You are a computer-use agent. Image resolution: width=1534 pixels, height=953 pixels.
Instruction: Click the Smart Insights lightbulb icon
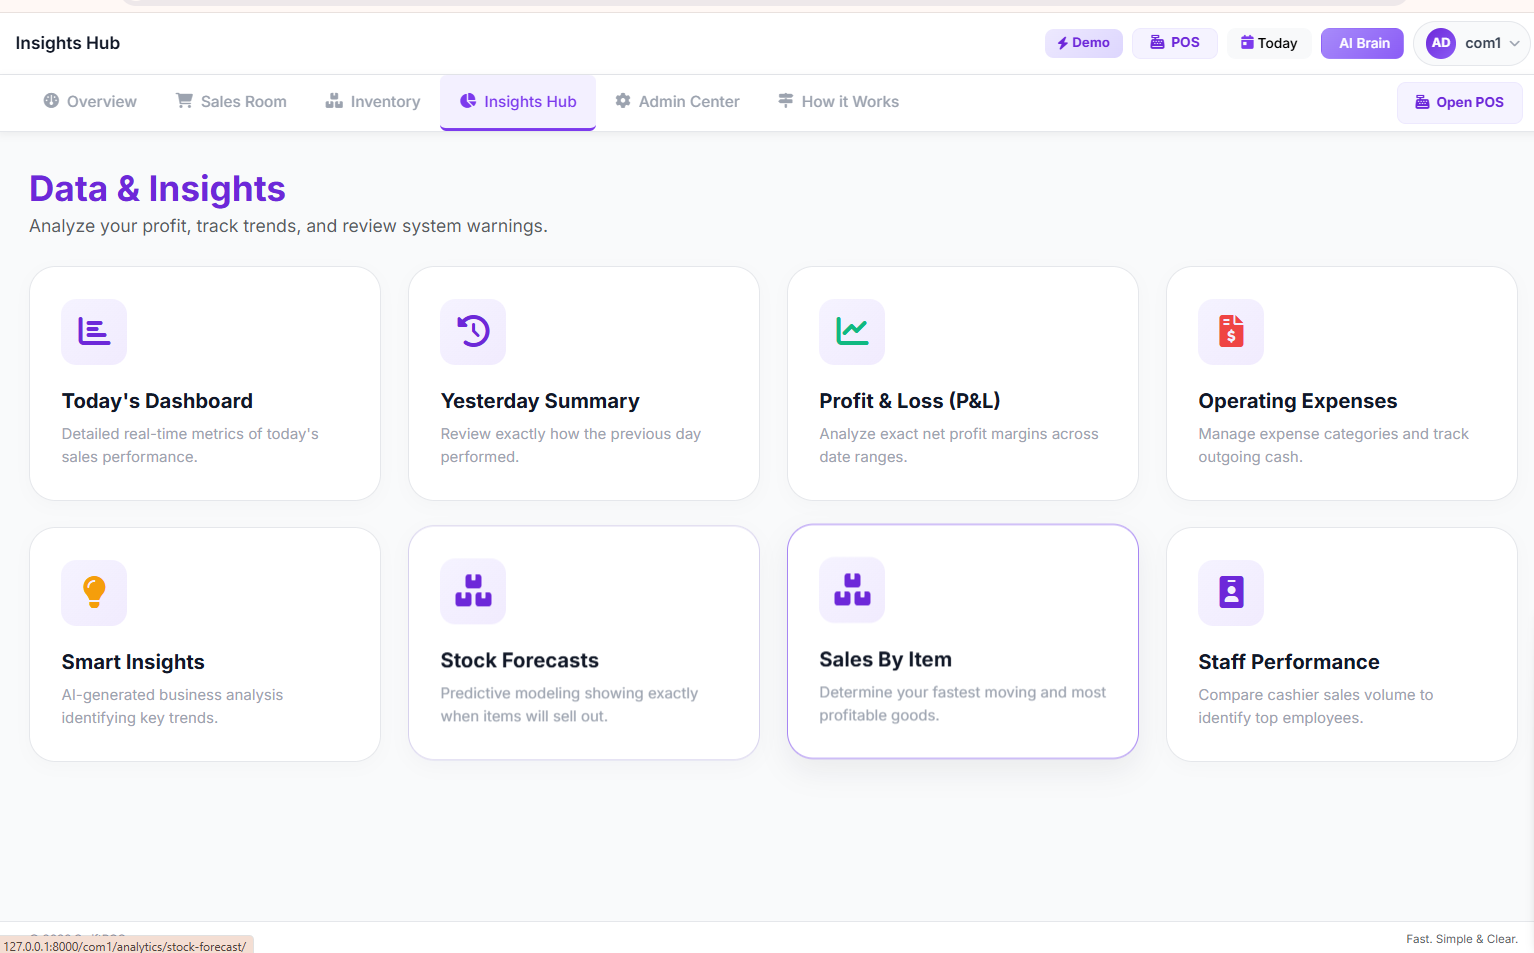point(94,592)
